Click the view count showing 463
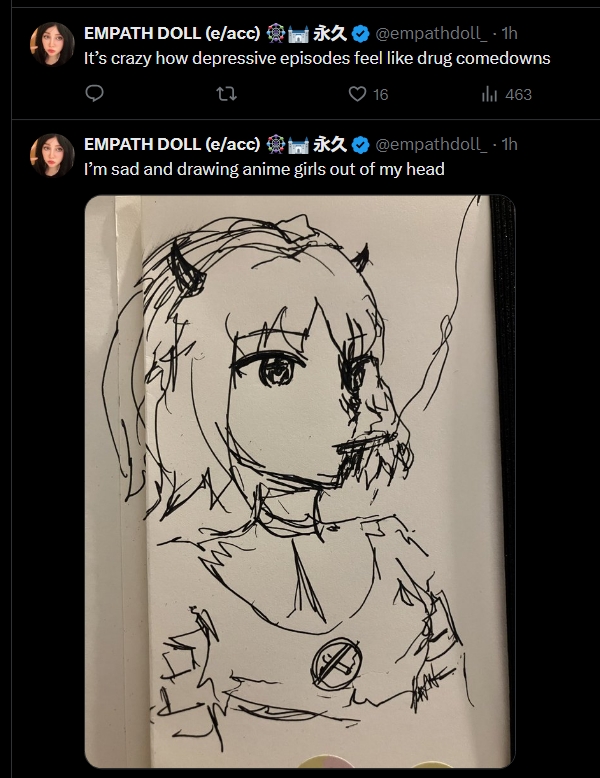Screen dimensions: 600x778 [x=518, y=94]
